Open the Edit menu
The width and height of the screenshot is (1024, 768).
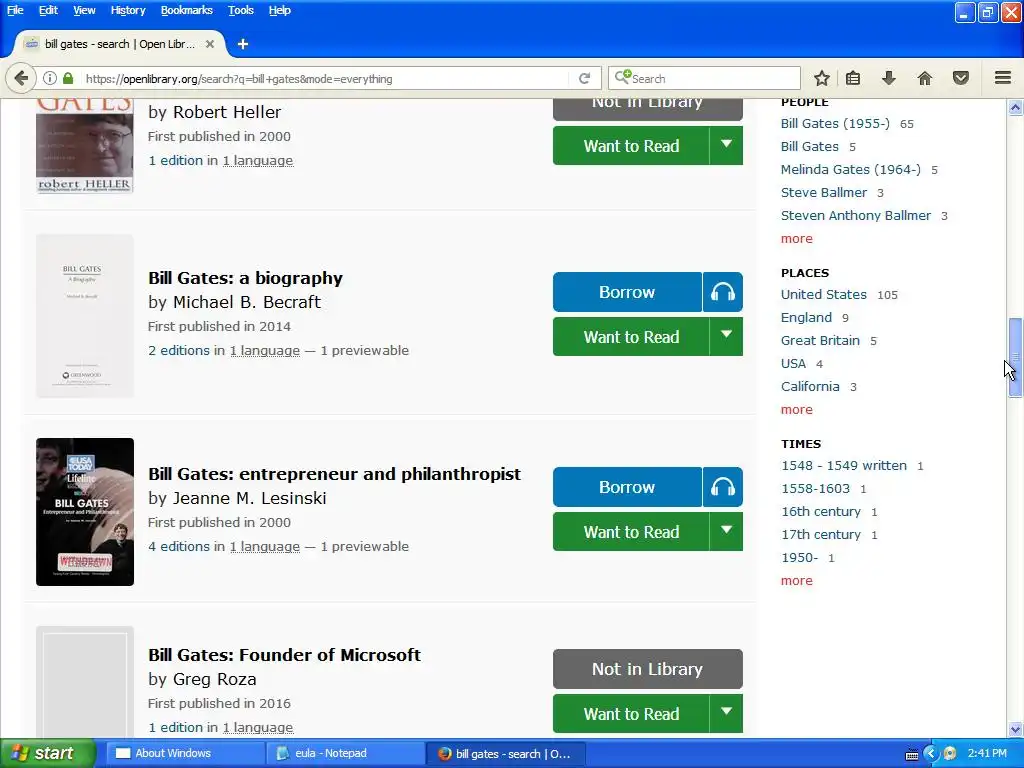(48, 10)
